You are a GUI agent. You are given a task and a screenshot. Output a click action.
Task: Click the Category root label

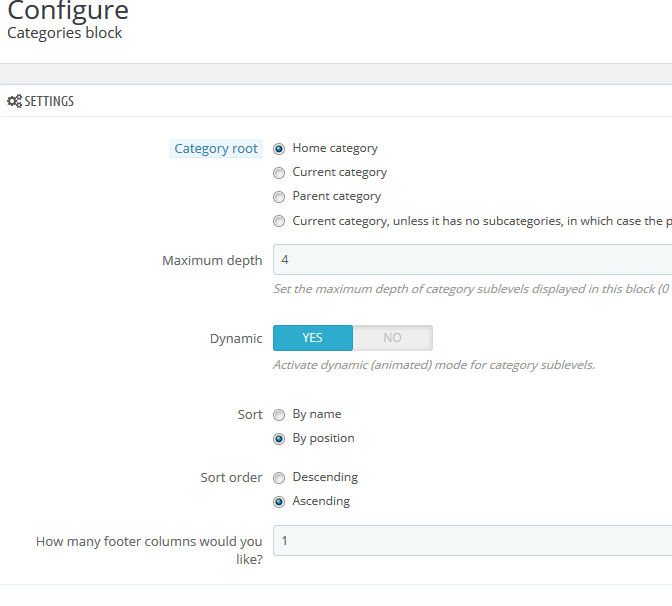[x=216, y=149]
